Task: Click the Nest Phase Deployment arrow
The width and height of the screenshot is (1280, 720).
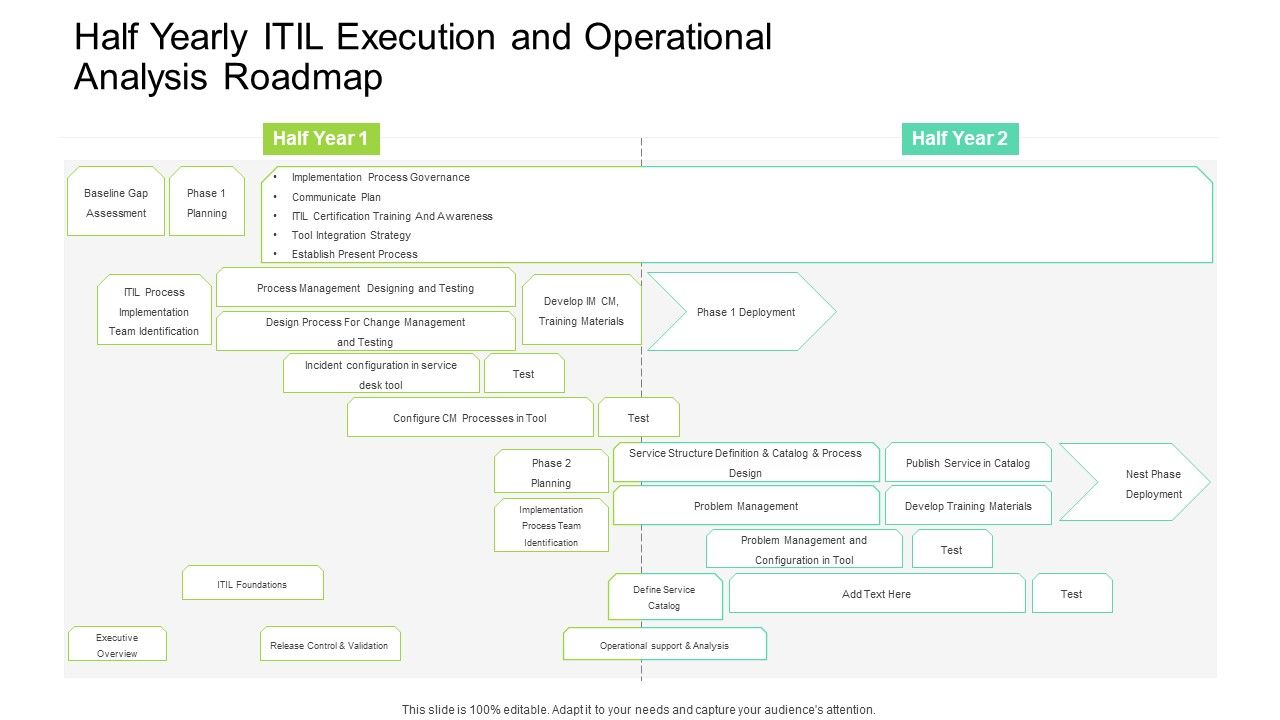Action: tap(1135, 483)
